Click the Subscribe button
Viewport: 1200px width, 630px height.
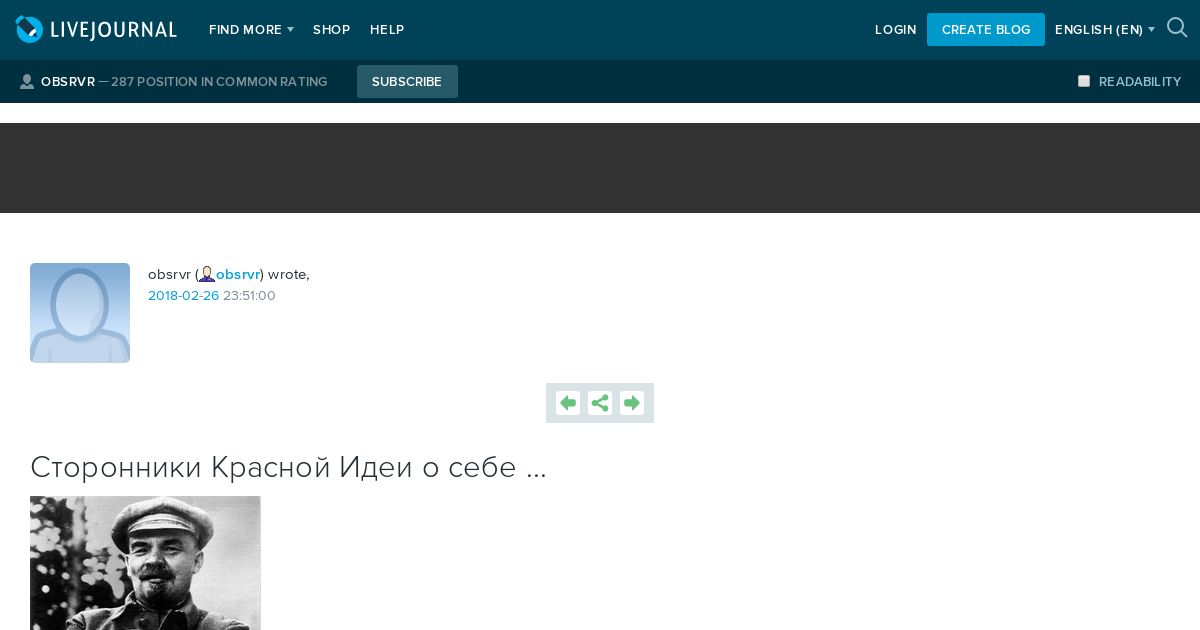coord(407,81)
